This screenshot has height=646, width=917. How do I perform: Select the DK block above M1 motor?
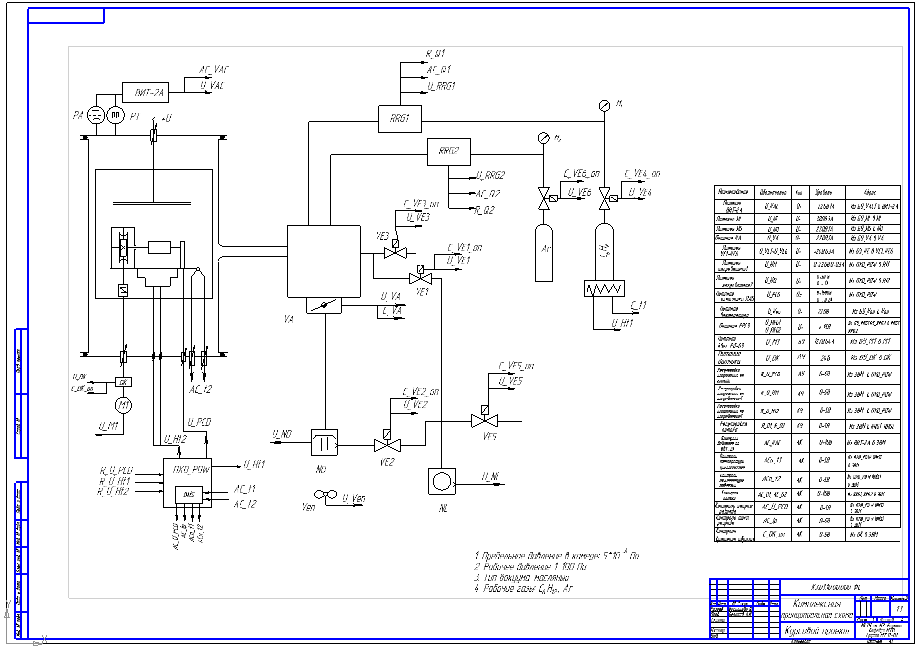pyautogui.click(x=123, y=382)
